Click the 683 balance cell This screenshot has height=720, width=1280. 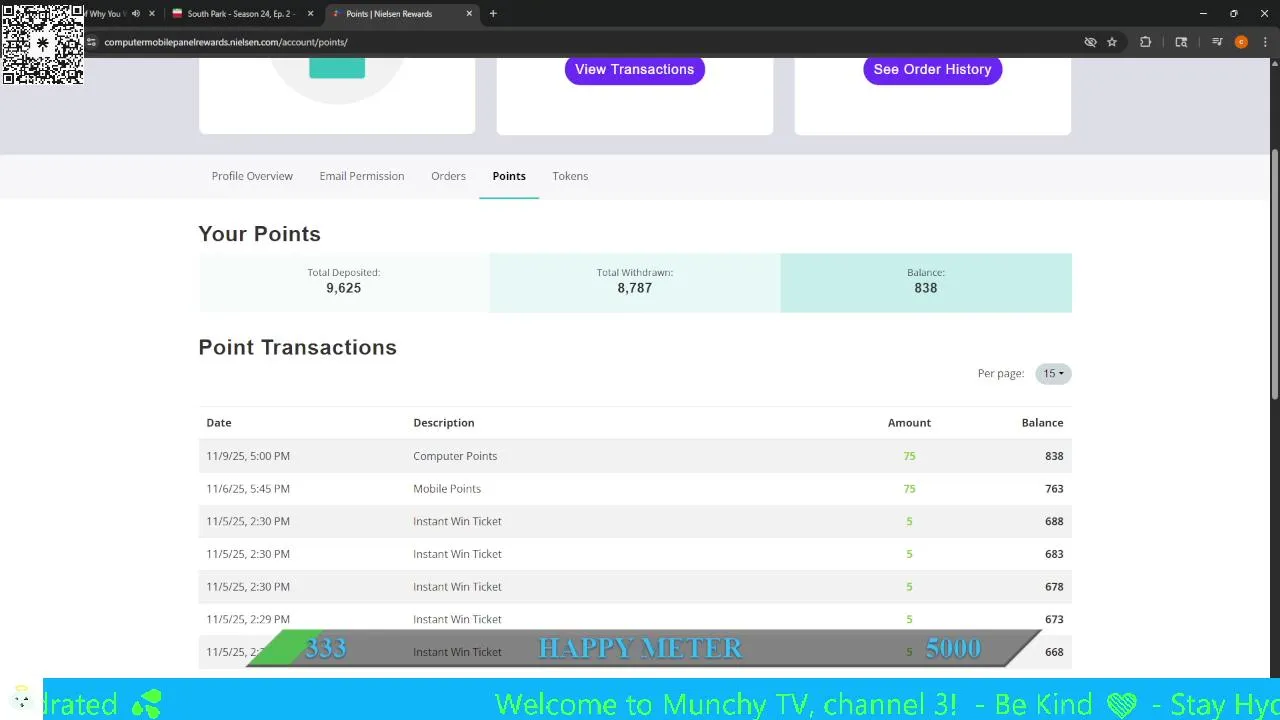coord(1054,554)
